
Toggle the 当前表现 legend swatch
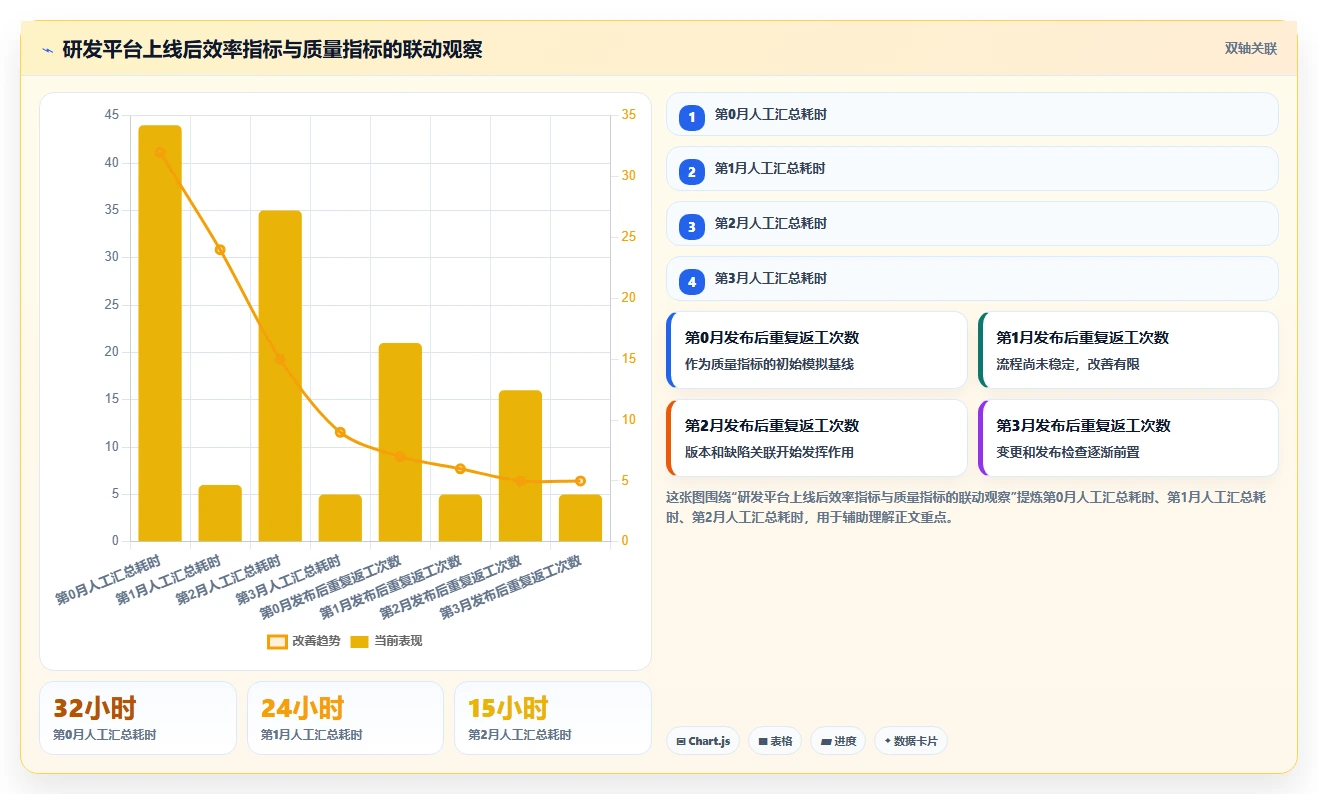(359, 641)
